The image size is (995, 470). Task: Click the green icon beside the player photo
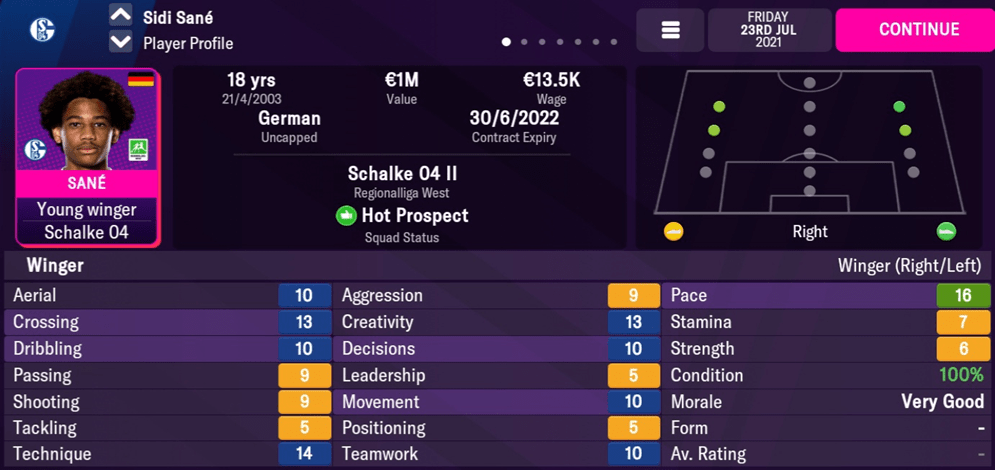pyautogui.click(x=139, y=150)
